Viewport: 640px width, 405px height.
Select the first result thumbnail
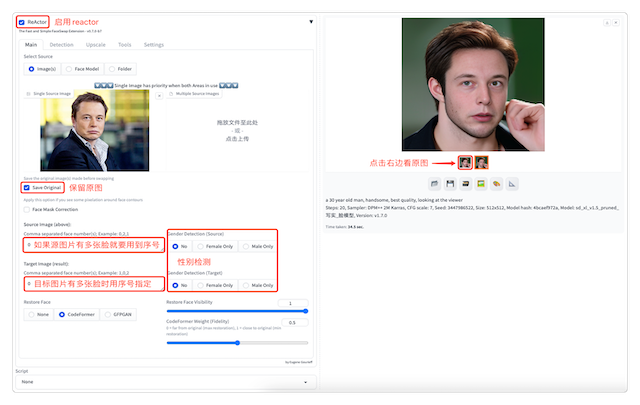[465, 162]
